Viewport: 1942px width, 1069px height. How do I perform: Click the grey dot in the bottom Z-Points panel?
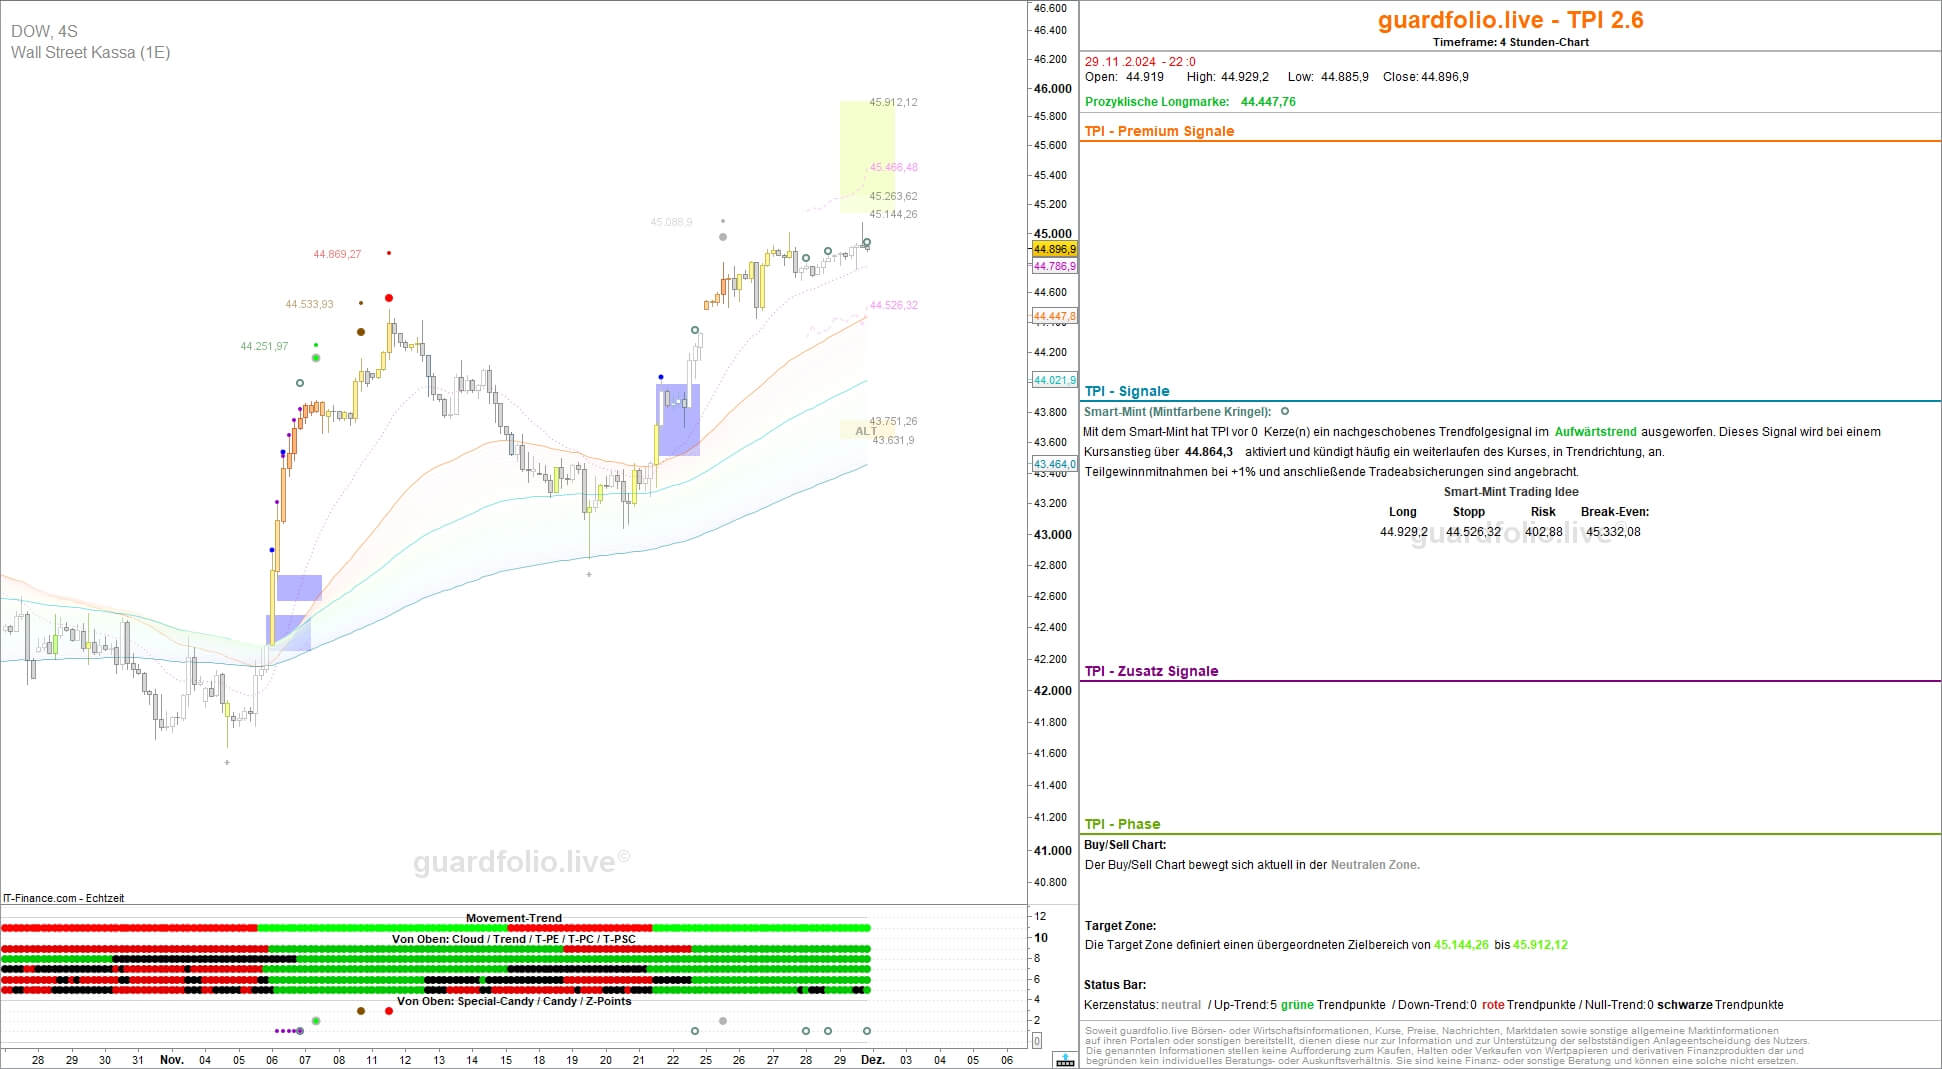723,1021
